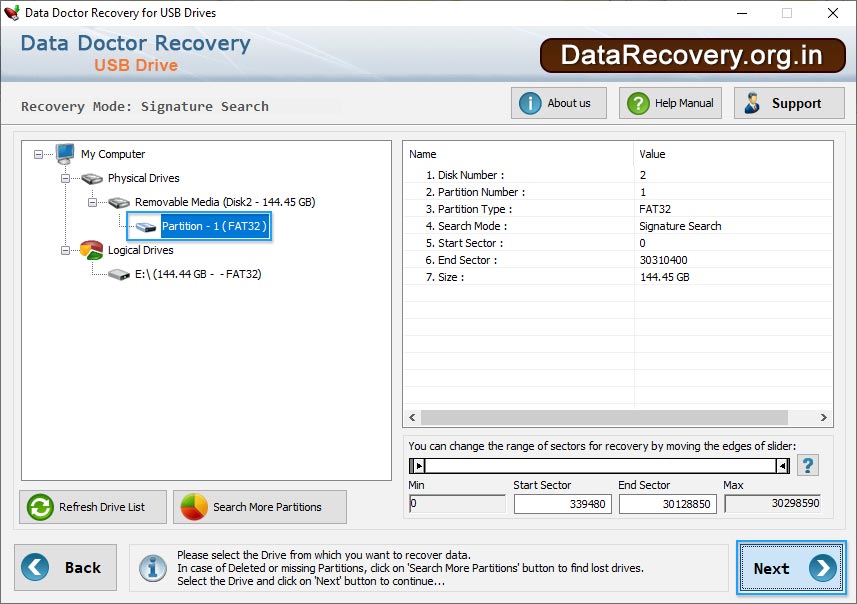Click the table's right scroll arrow
857x604 pixels.
coord(824,418)
